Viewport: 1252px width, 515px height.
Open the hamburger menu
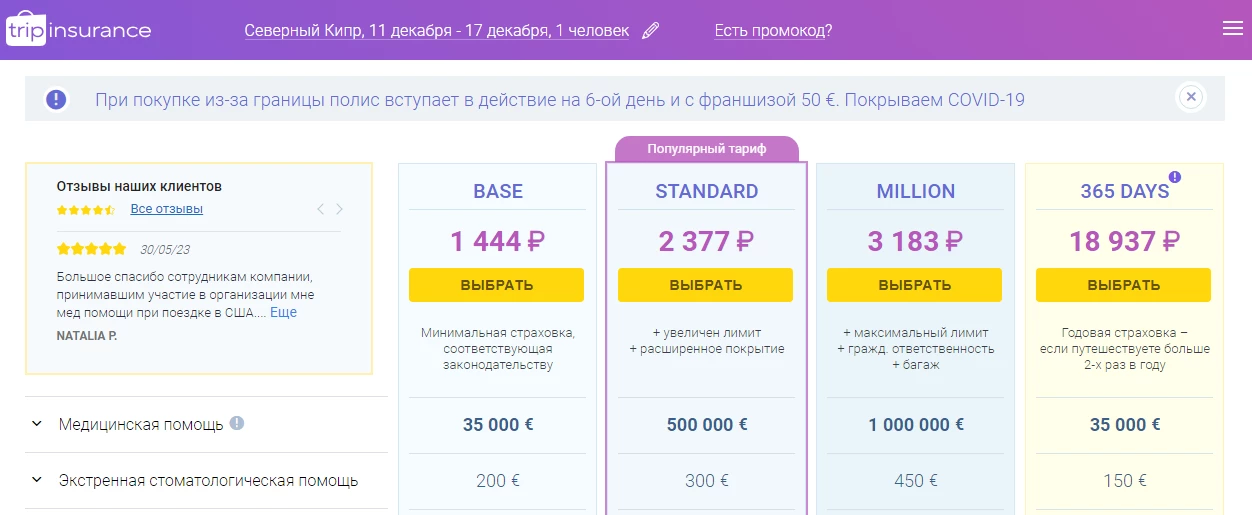tap(1232, 29)
